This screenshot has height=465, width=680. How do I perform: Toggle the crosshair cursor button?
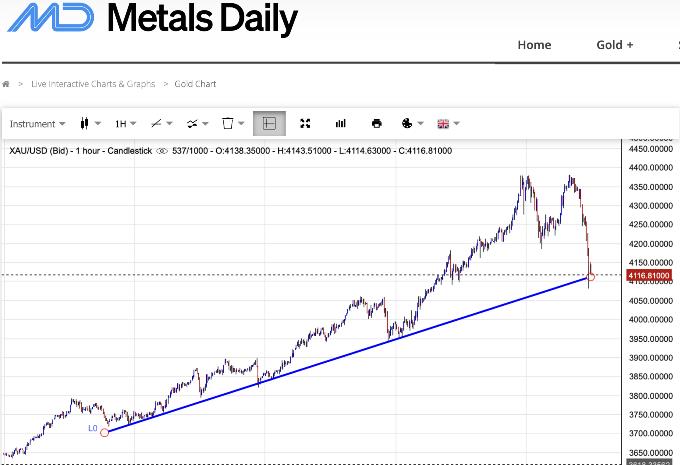point(269,124)
